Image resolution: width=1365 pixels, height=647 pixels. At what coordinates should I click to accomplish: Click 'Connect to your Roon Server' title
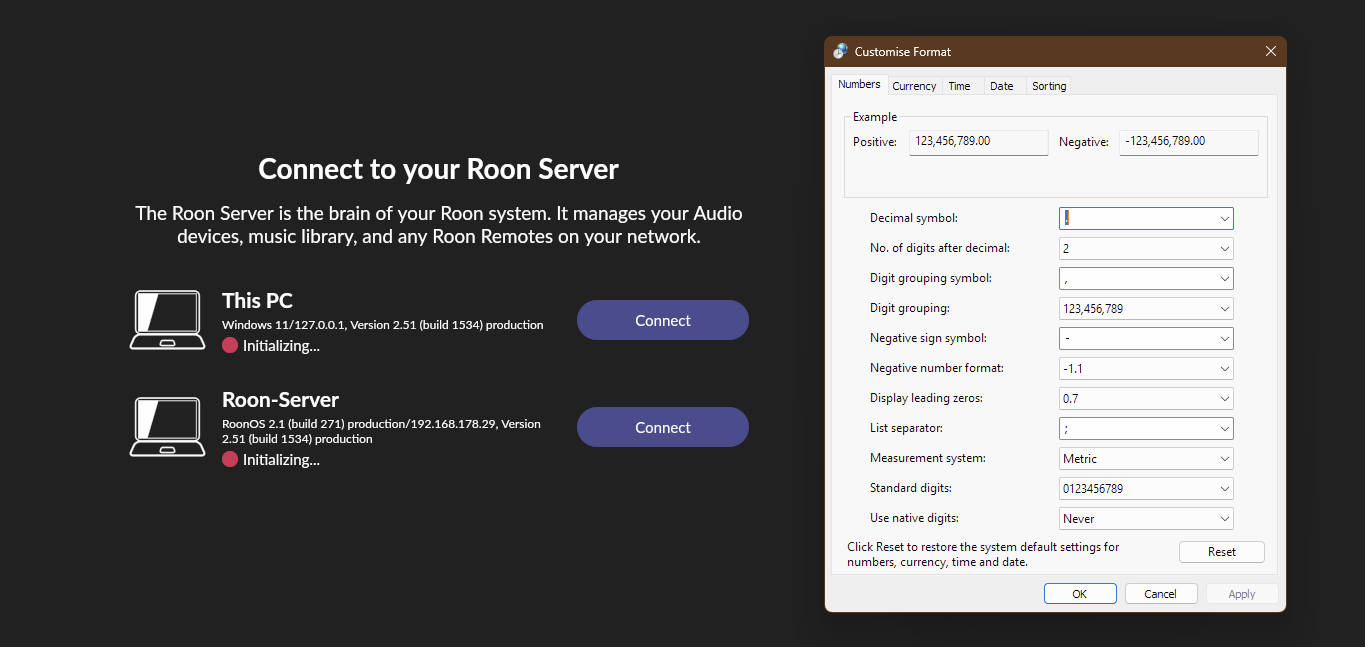[x=439, y=168]
